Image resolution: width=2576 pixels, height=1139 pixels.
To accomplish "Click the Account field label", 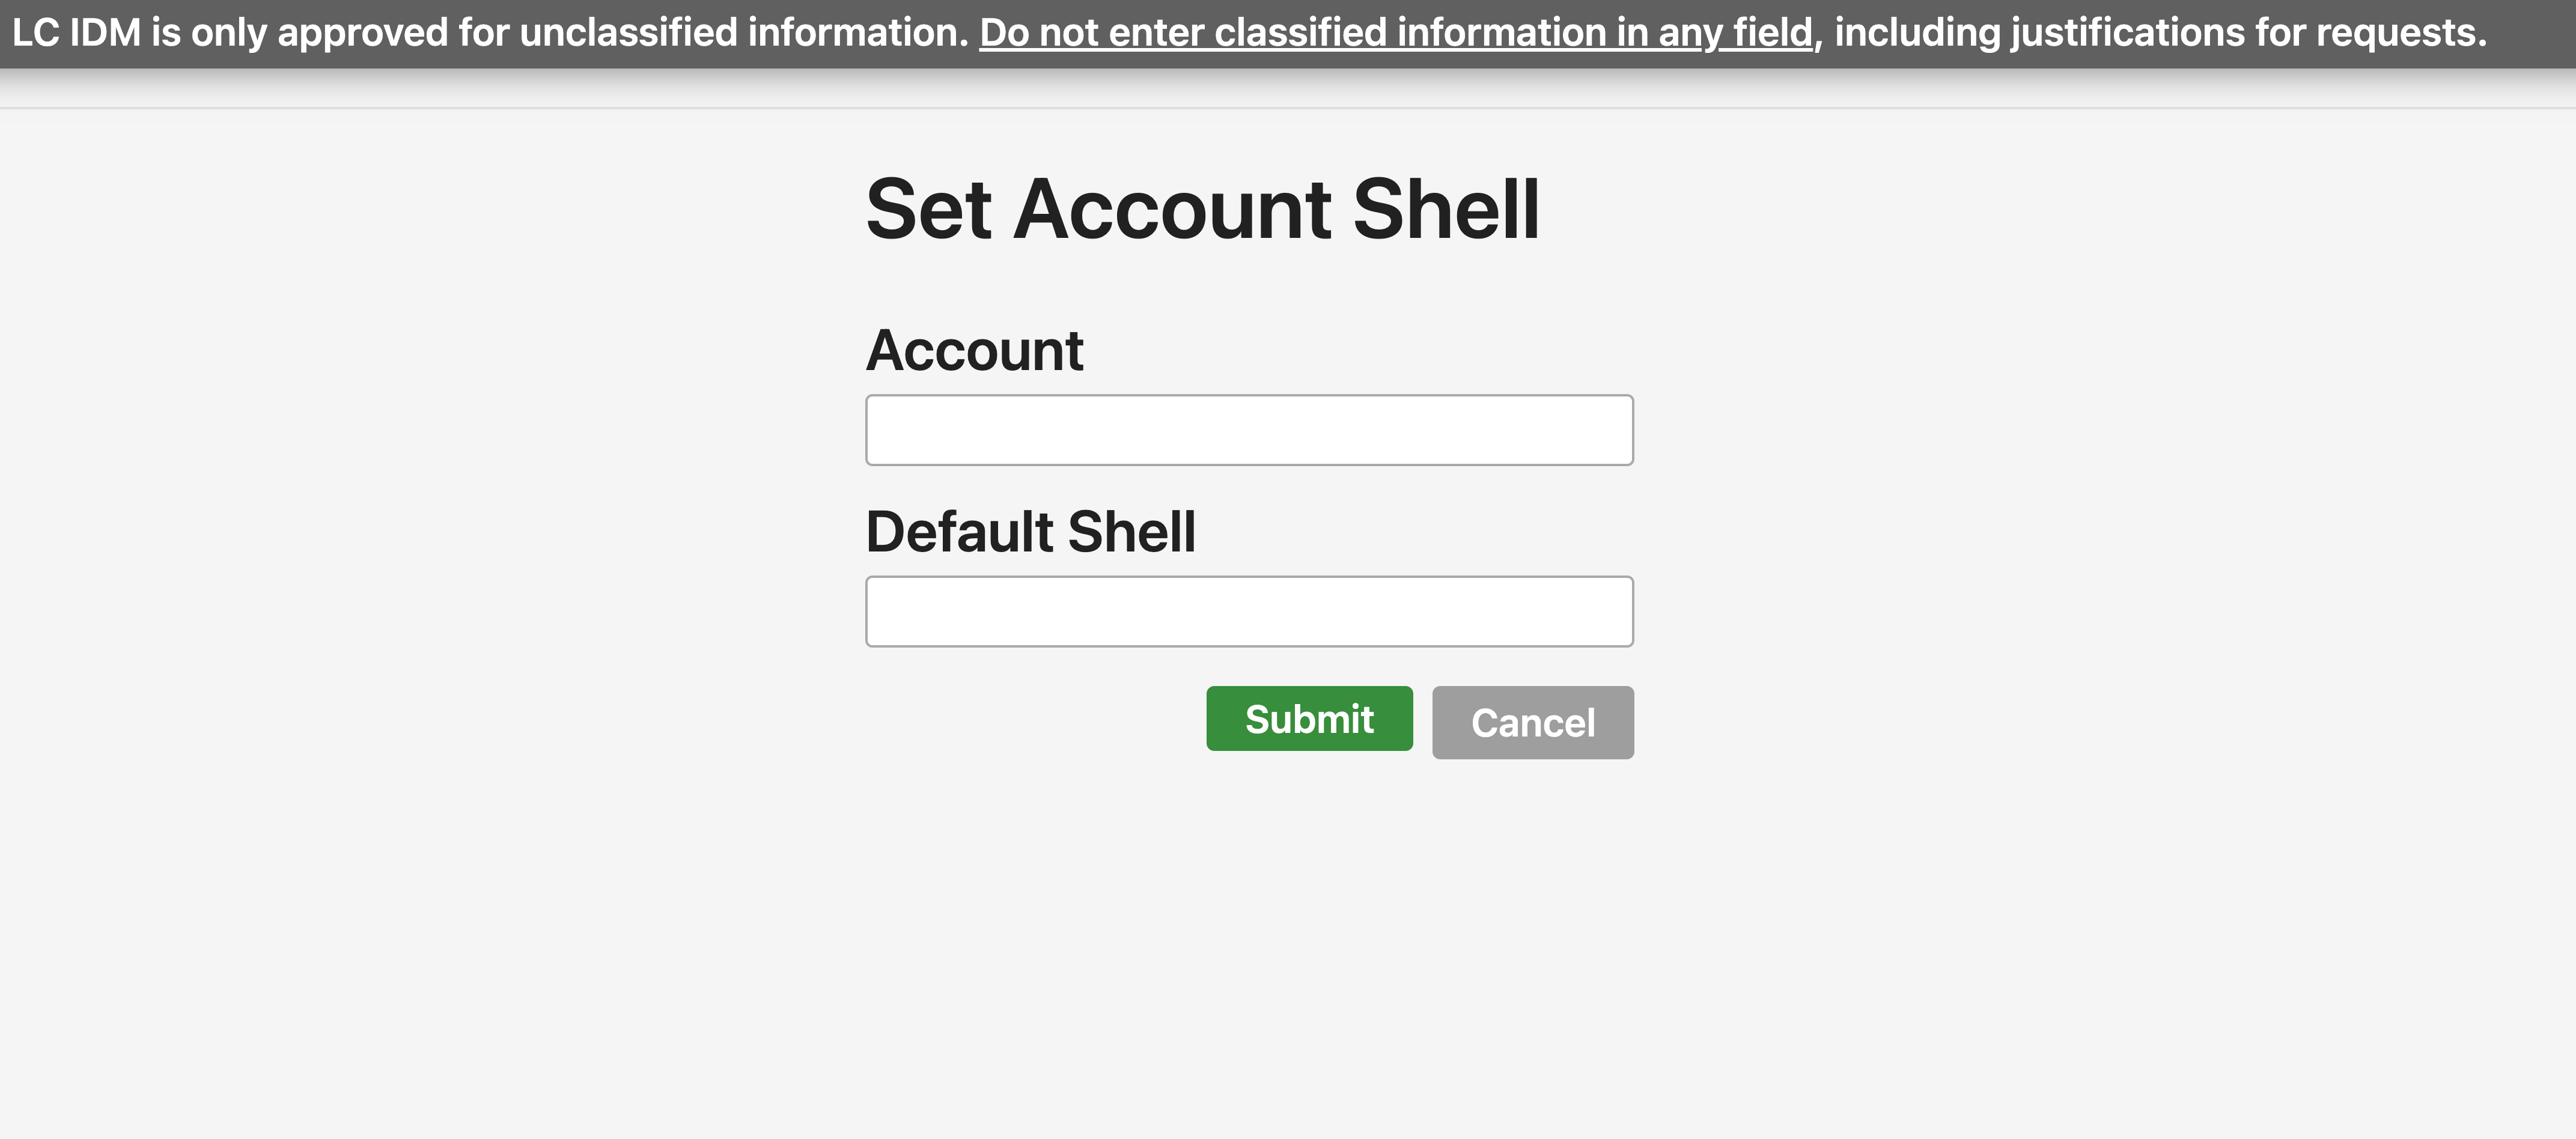I will click(x=975, y=350).
